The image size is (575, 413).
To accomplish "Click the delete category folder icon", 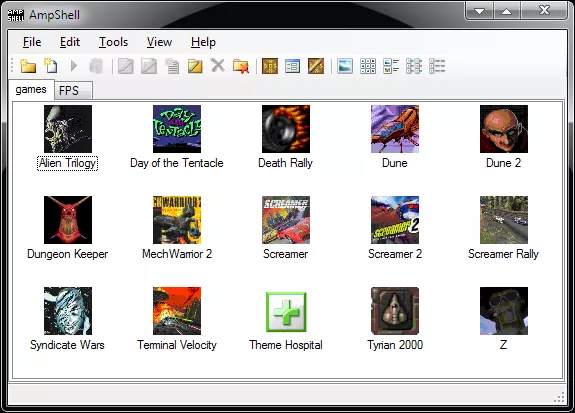I will [x=241, y=66].
